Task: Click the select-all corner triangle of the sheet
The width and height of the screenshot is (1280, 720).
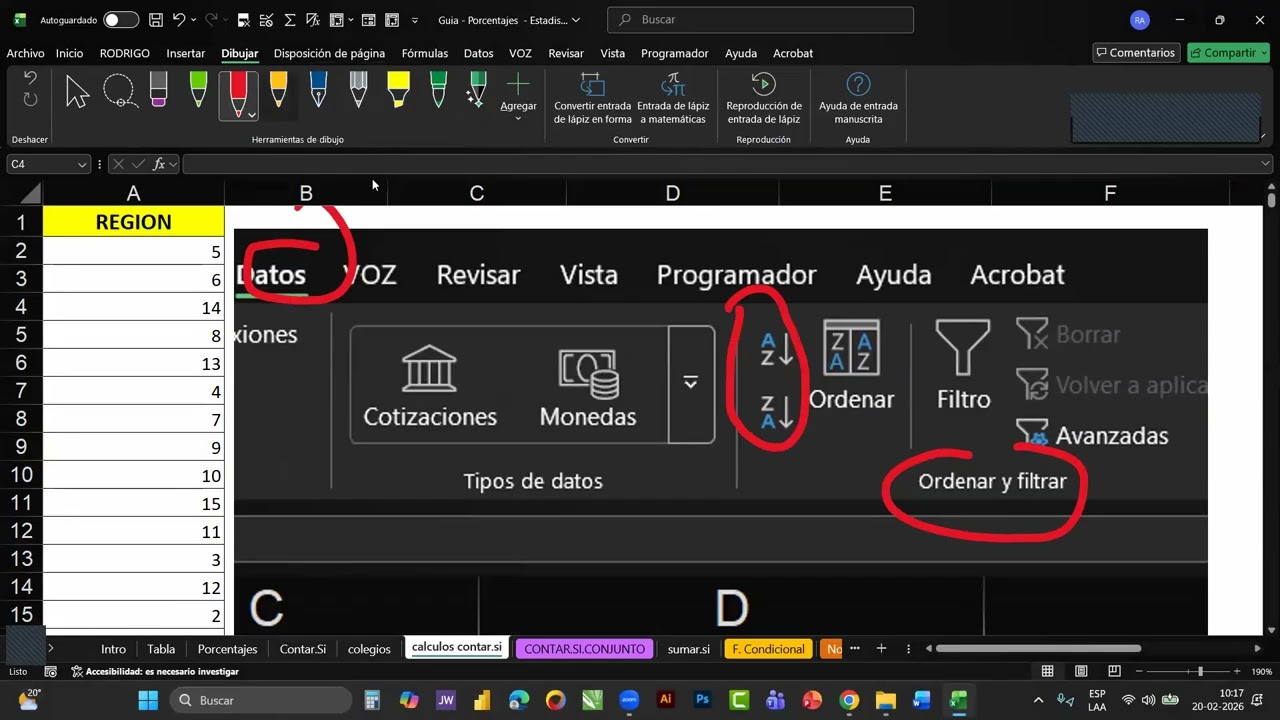Action: click(x=29, y=193)
